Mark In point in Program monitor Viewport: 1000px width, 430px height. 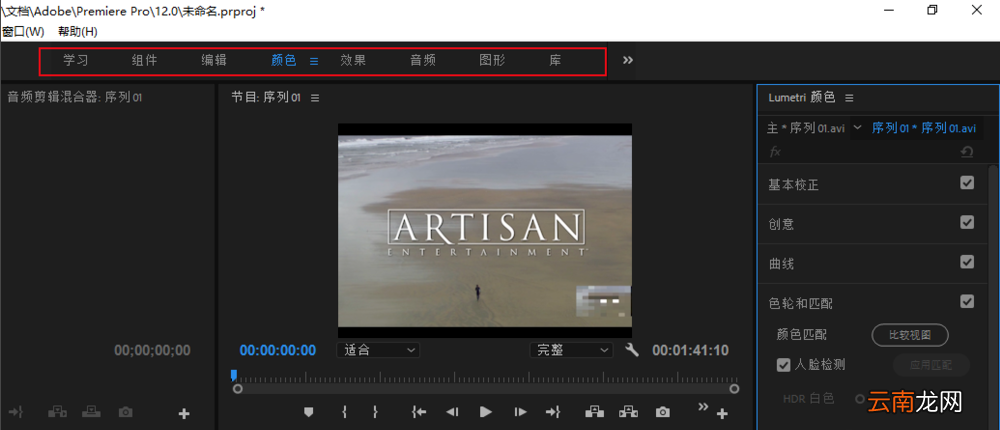pyautogui.click(x=344, y=412)
